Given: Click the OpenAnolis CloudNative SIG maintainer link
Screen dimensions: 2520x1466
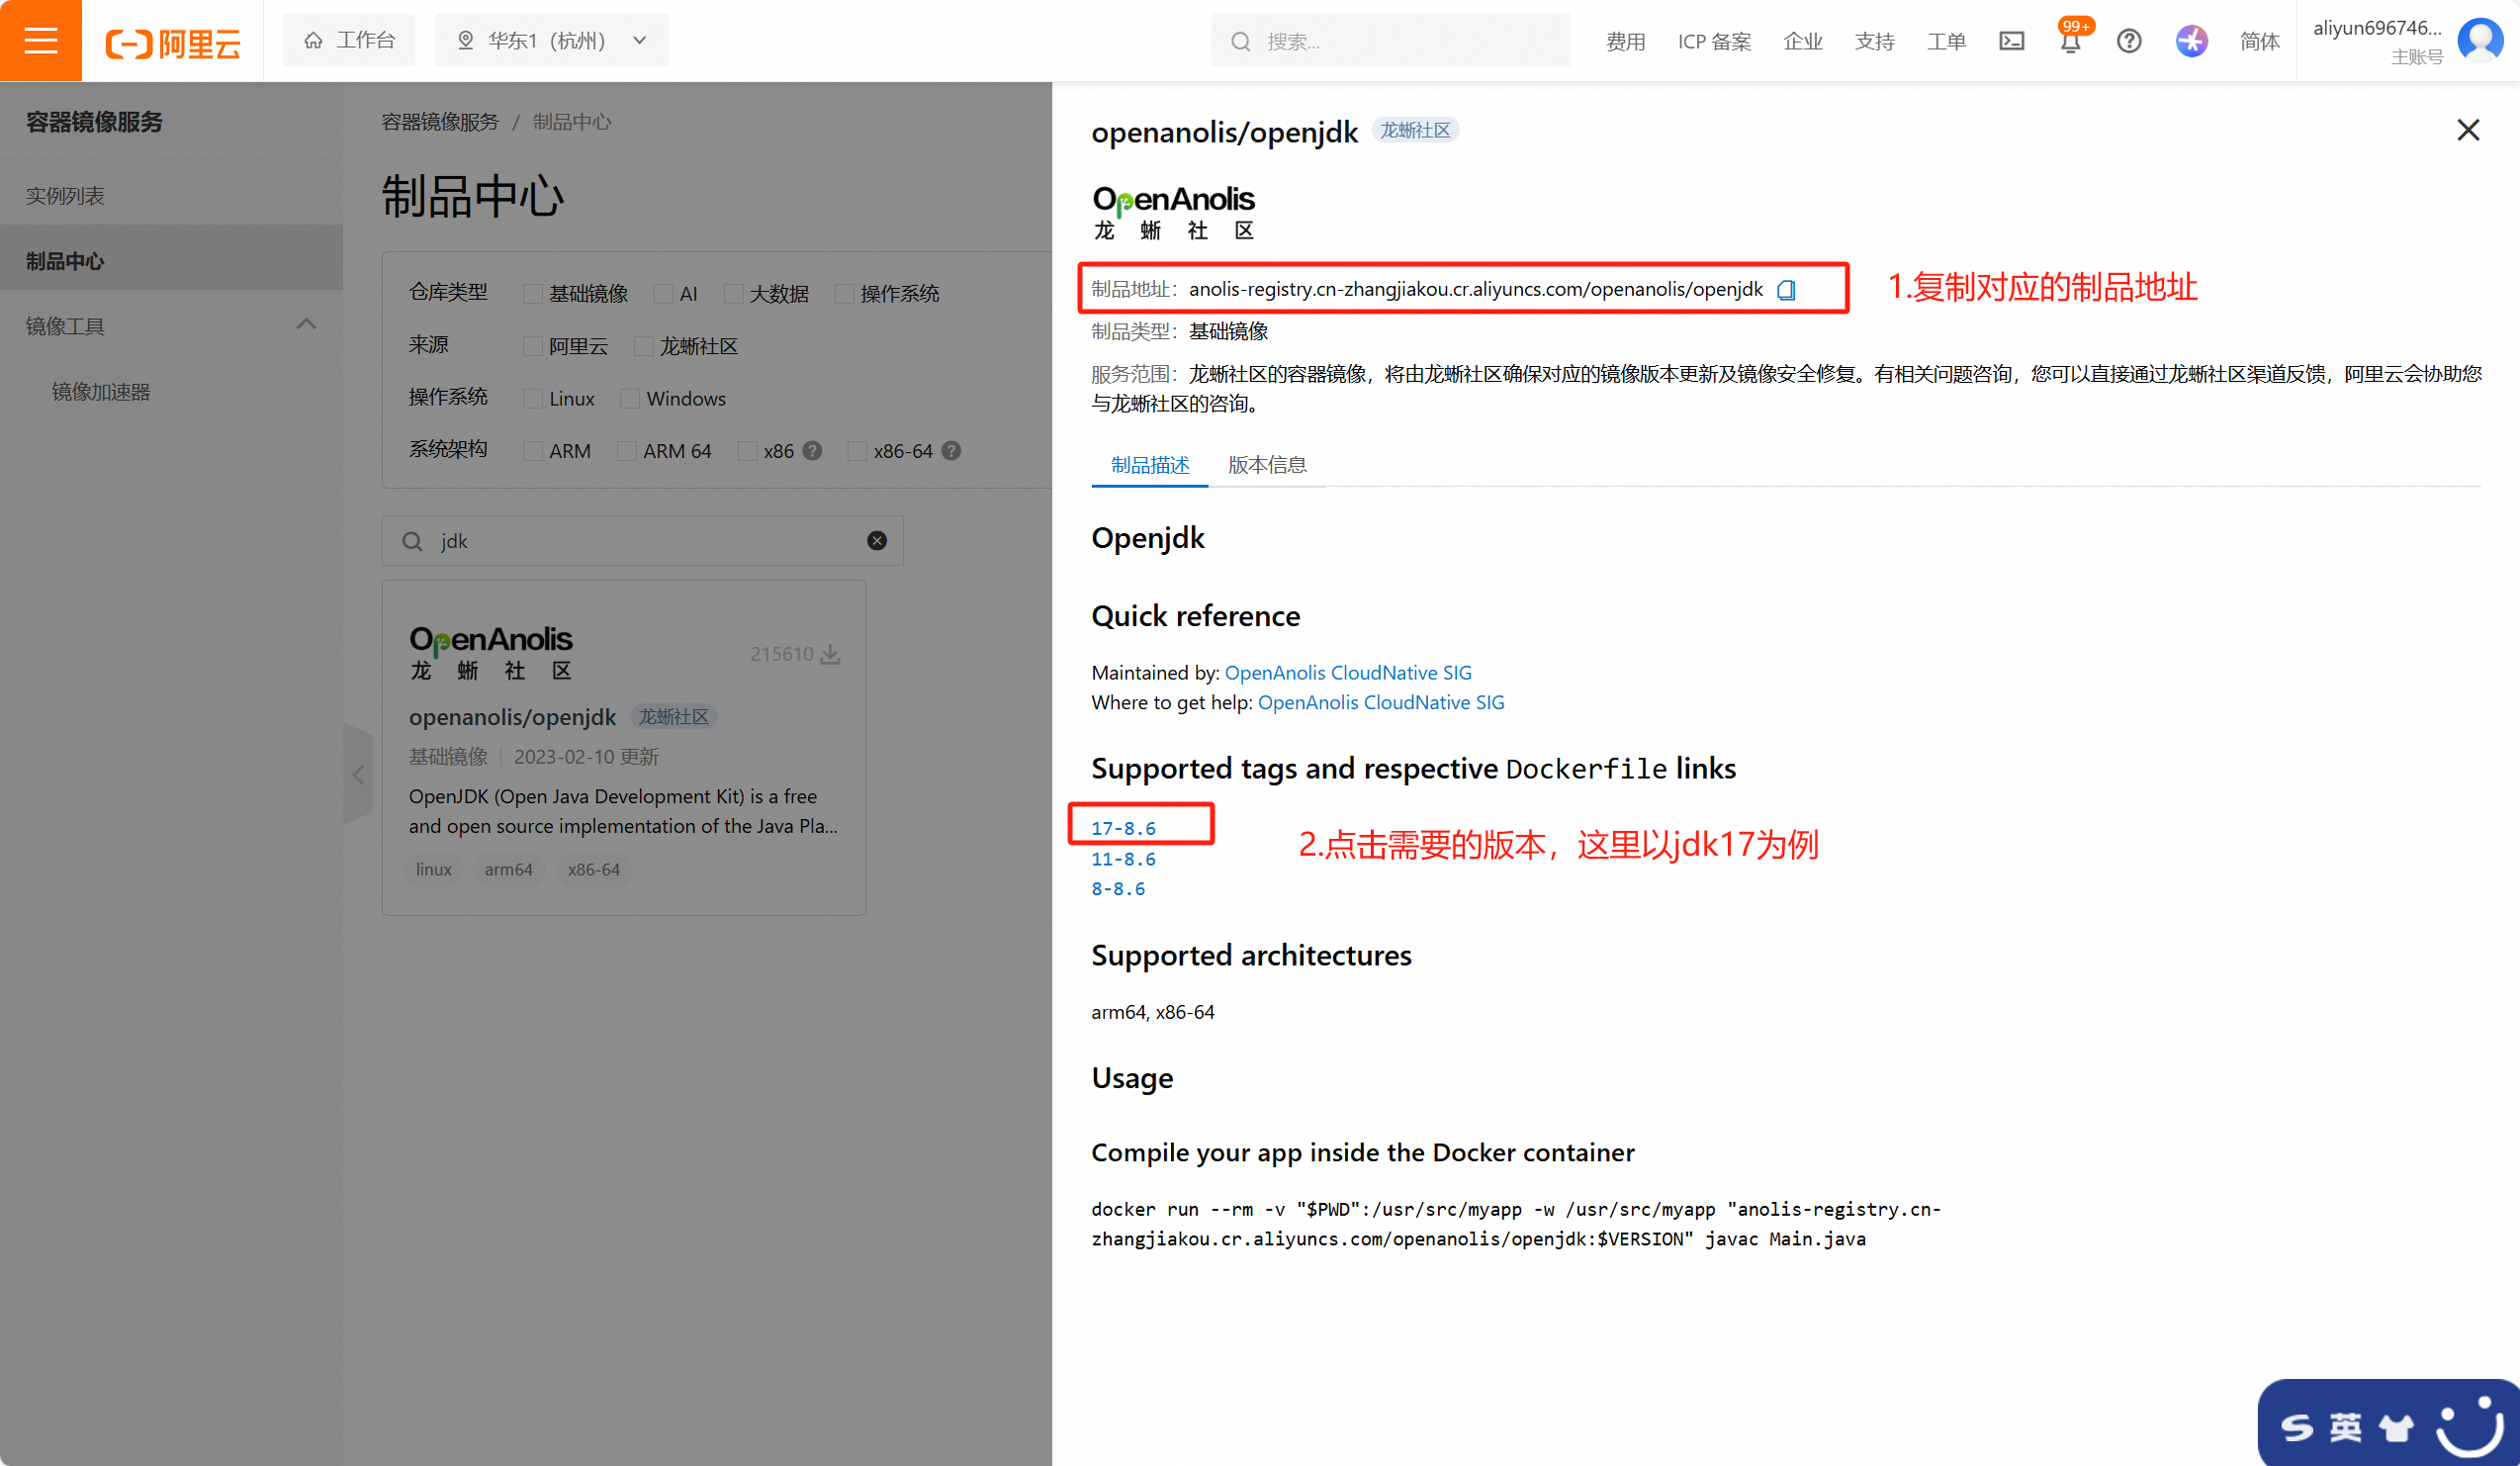Looking at the screenshot, I should [x=1347, y=672].
